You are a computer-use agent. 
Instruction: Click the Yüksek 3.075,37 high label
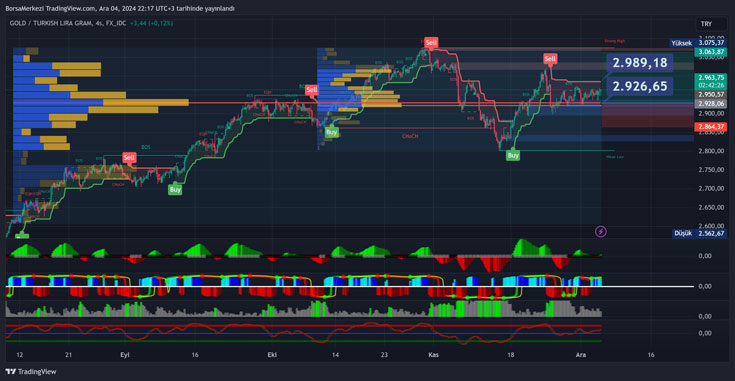698,43
